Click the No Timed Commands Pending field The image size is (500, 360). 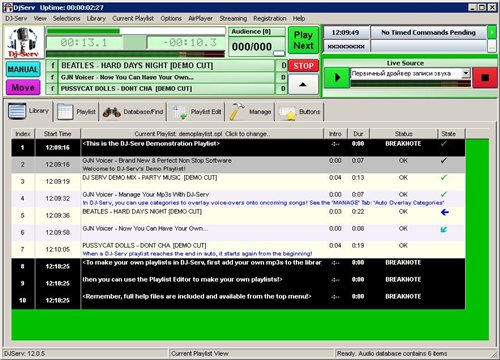point(429,32)
